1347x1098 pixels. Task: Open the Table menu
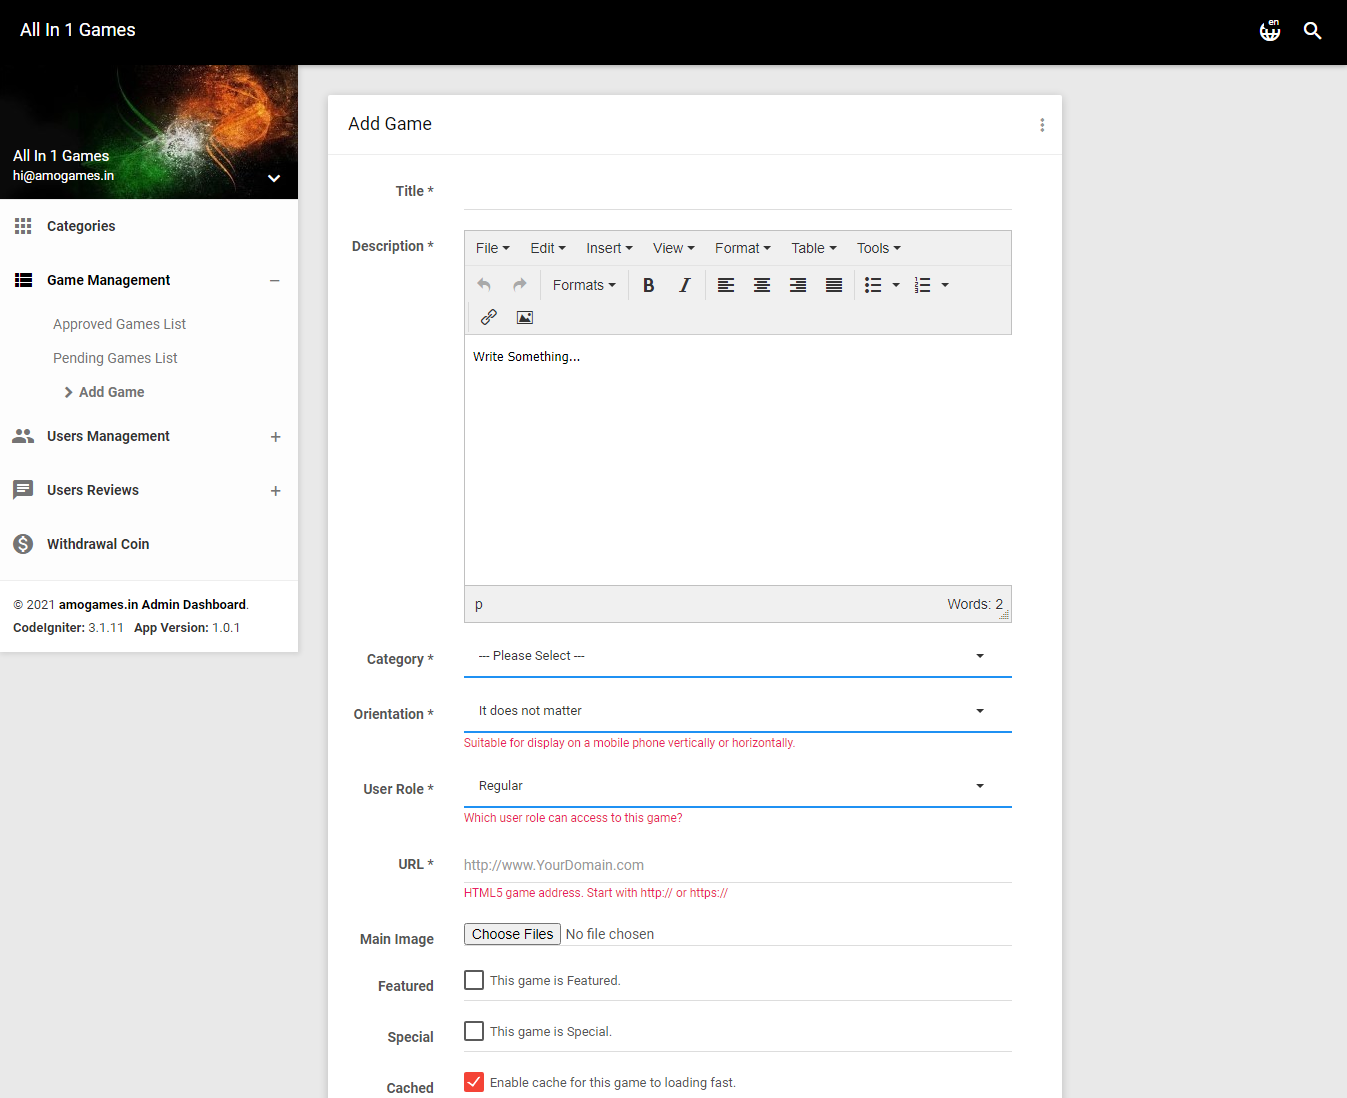(814, 248)
